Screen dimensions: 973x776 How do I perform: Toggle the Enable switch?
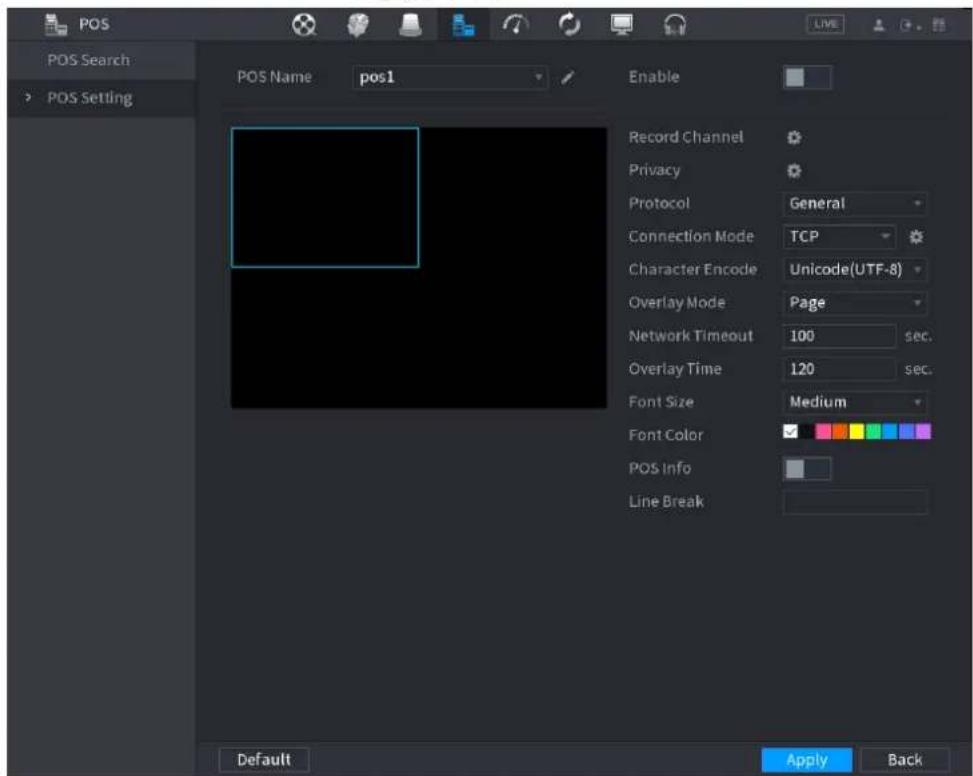[807, 78]
